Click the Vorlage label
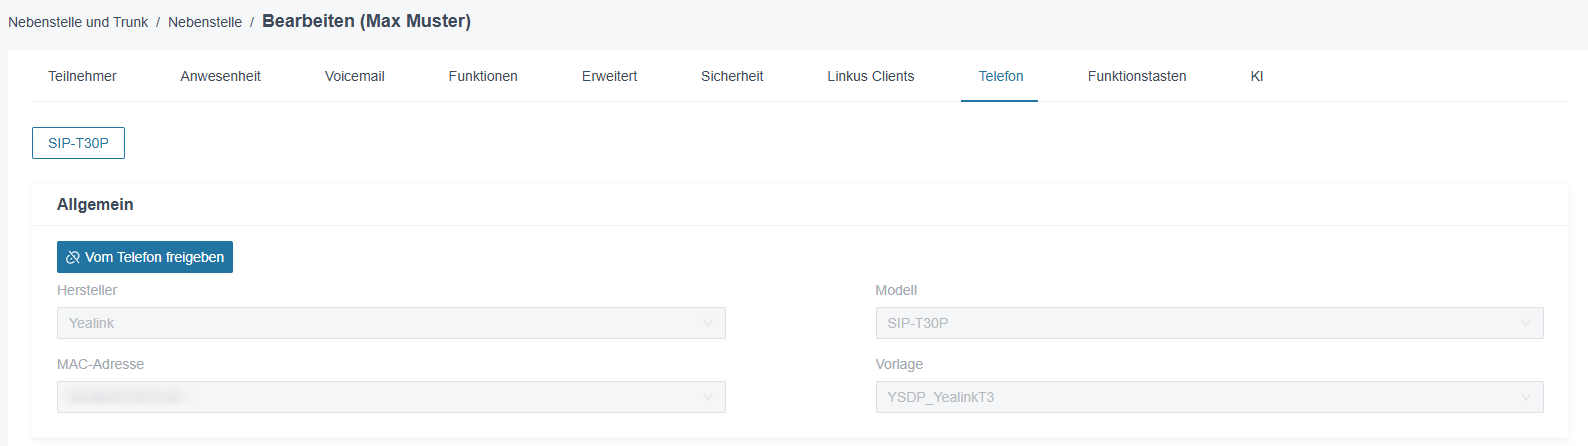The width and height of the screenshot is (1588, 446). (899, 364)
